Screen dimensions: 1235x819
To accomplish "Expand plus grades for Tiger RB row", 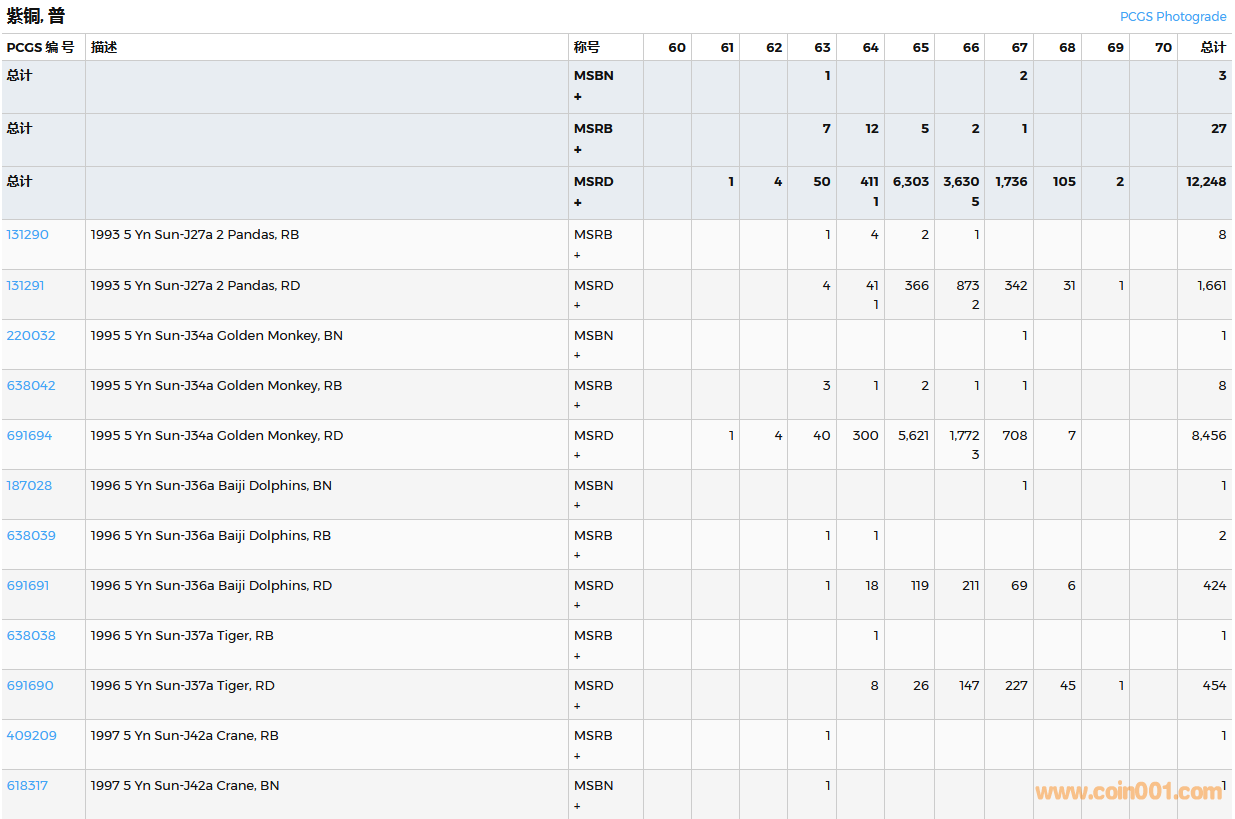I will [x=577, y=656].
